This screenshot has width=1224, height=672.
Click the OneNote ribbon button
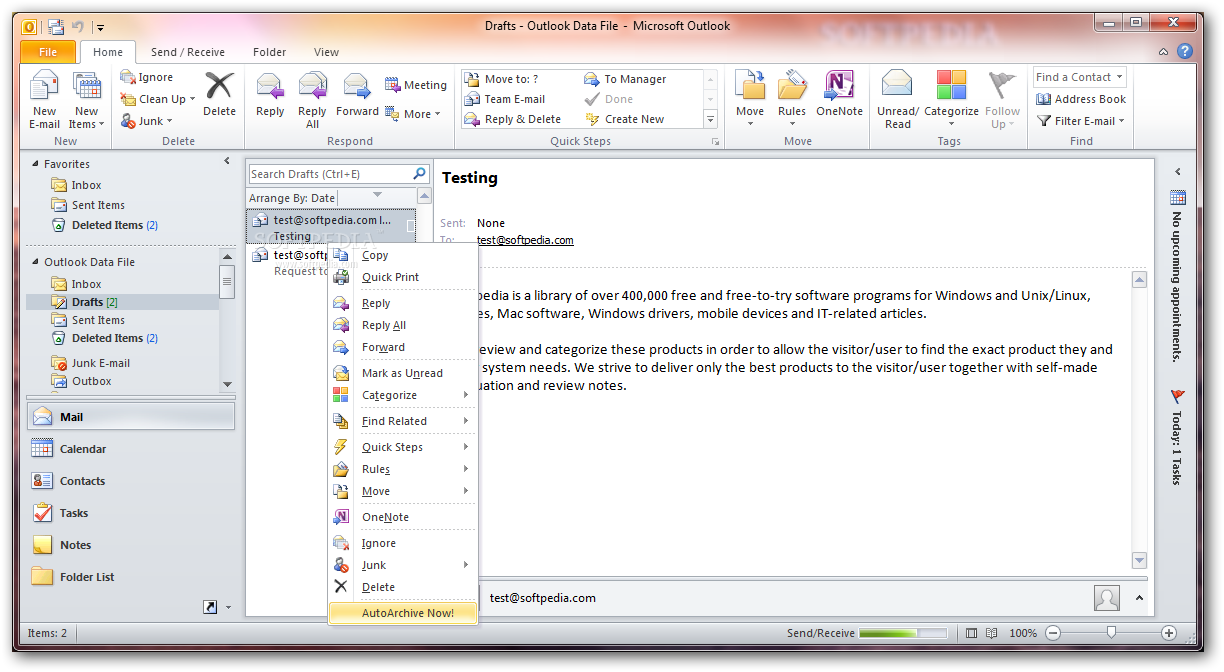(x=839, y=96)
